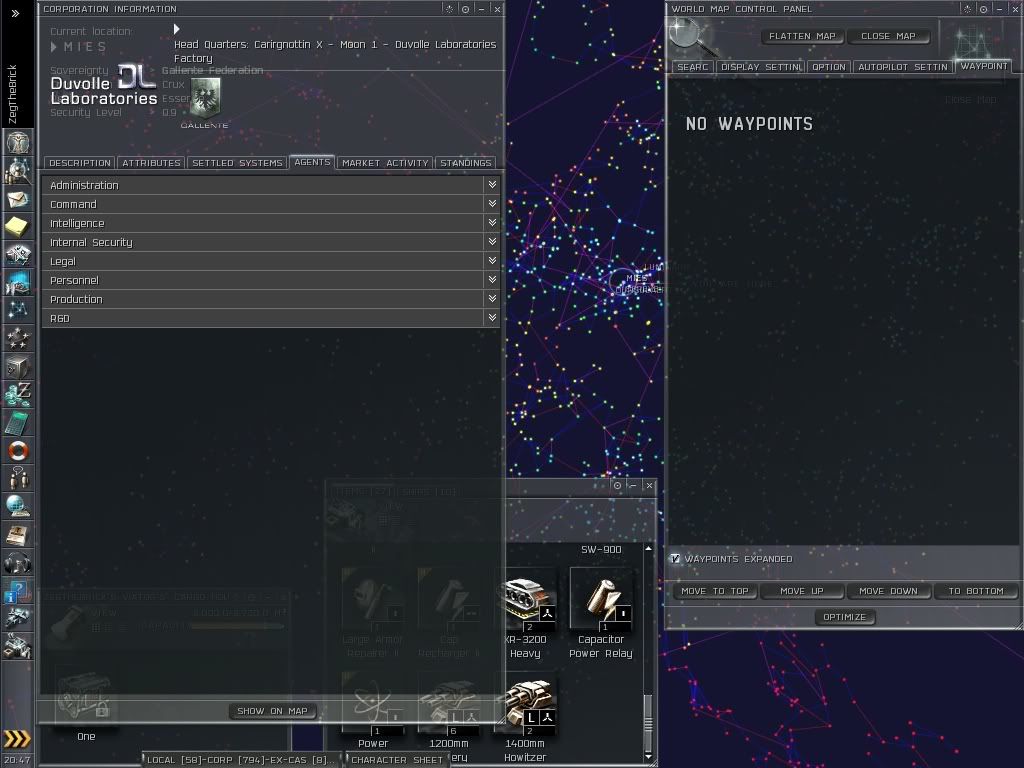Switch to the Attributes tab

[x=151, y=163]
